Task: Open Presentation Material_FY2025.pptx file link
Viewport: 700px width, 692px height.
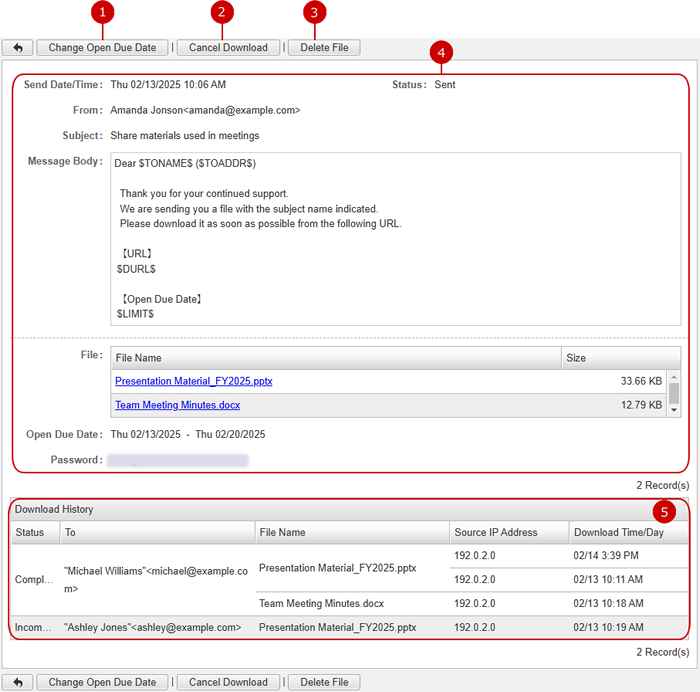Action: [x=194, y=381]
